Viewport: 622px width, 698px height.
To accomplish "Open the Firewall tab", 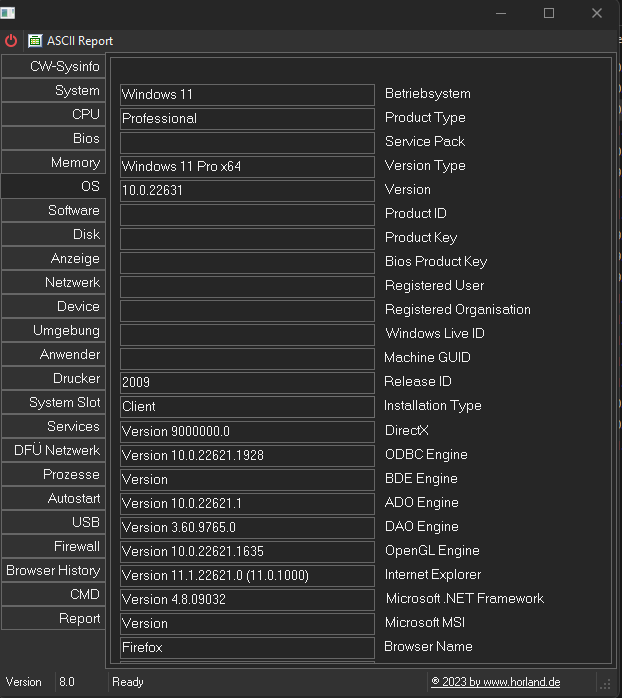I will click(53, 546).
